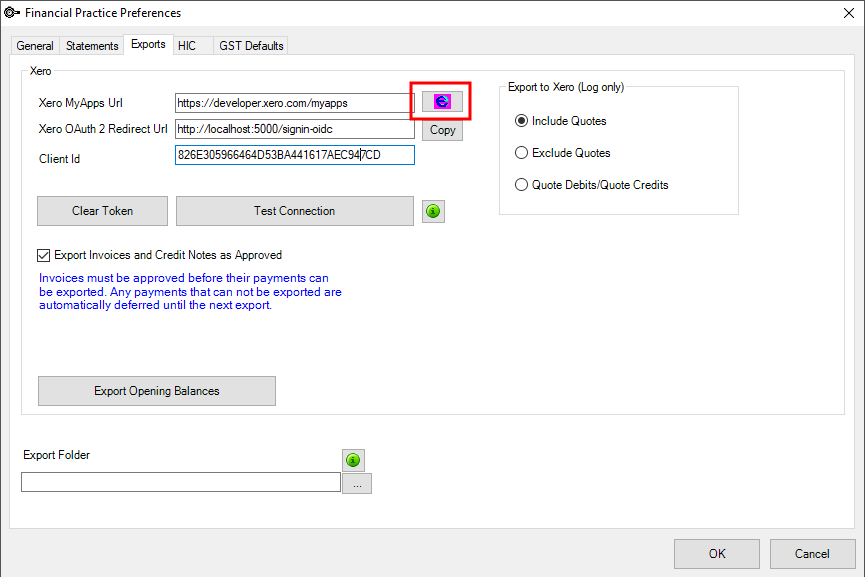Click the blue note 'Invoices must be approved before their payments can'
The image size is (865, 577).
pyautogui.click(x=184, y=278)
